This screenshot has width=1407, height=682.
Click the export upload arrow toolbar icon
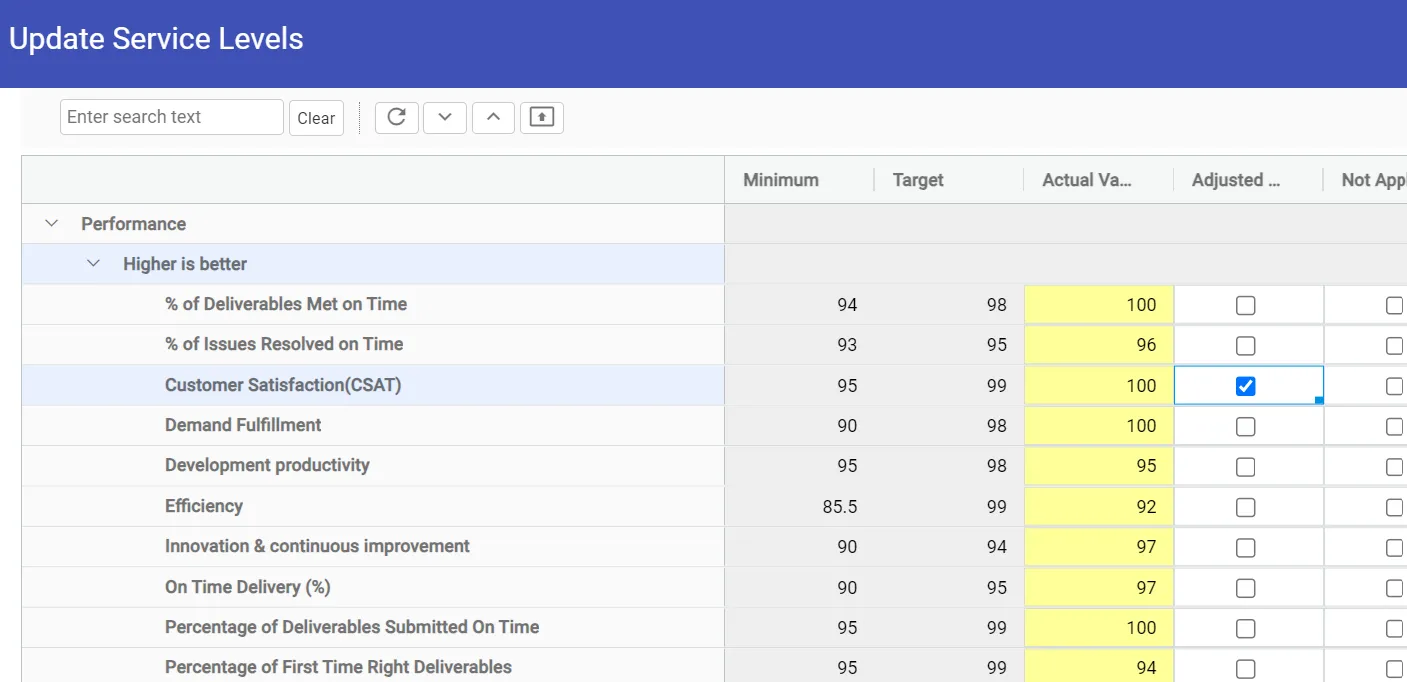pos(541,117)
